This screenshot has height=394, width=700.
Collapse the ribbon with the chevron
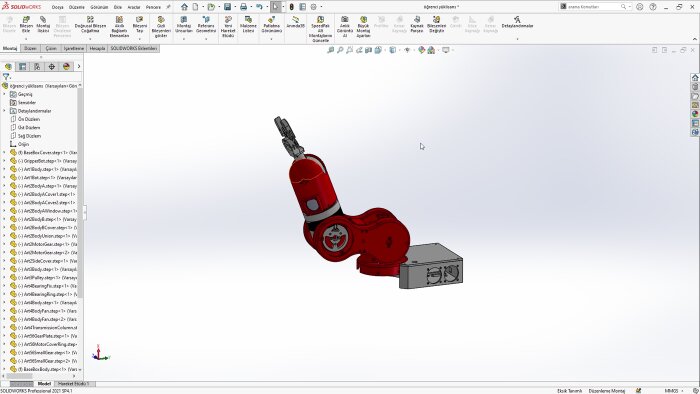pyautogui.click(x=694, y=39)
